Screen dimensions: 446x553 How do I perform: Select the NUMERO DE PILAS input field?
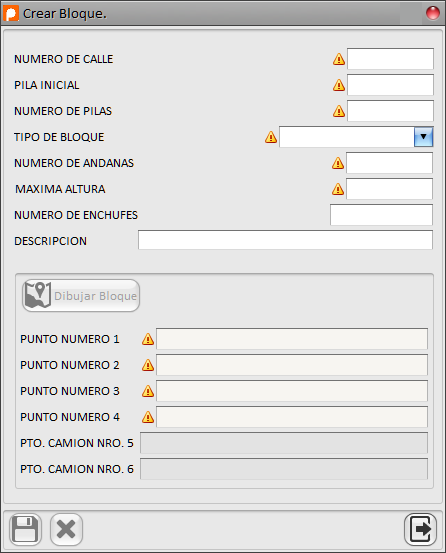[x=390, y=111]
